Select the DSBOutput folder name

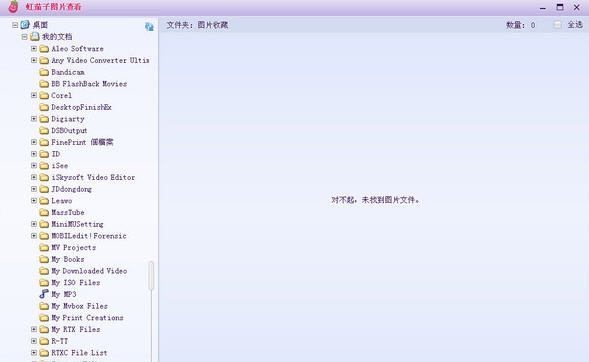[x=69, y=130]
